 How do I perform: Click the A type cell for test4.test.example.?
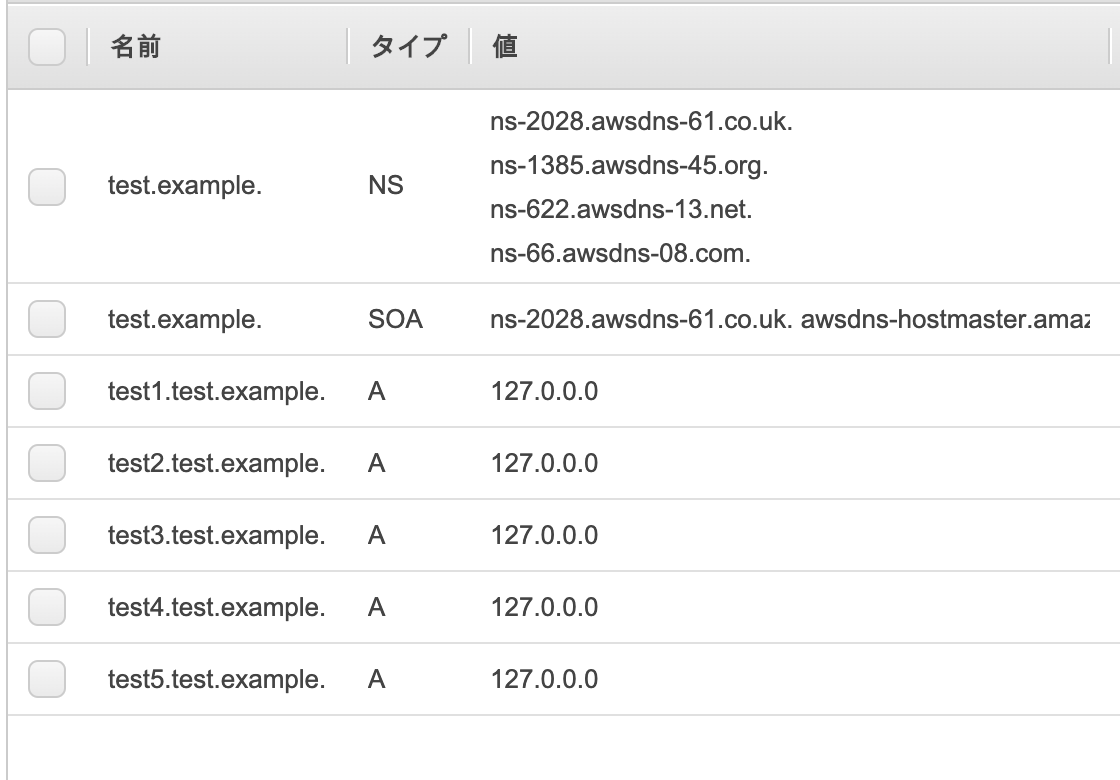click(376, 608)
